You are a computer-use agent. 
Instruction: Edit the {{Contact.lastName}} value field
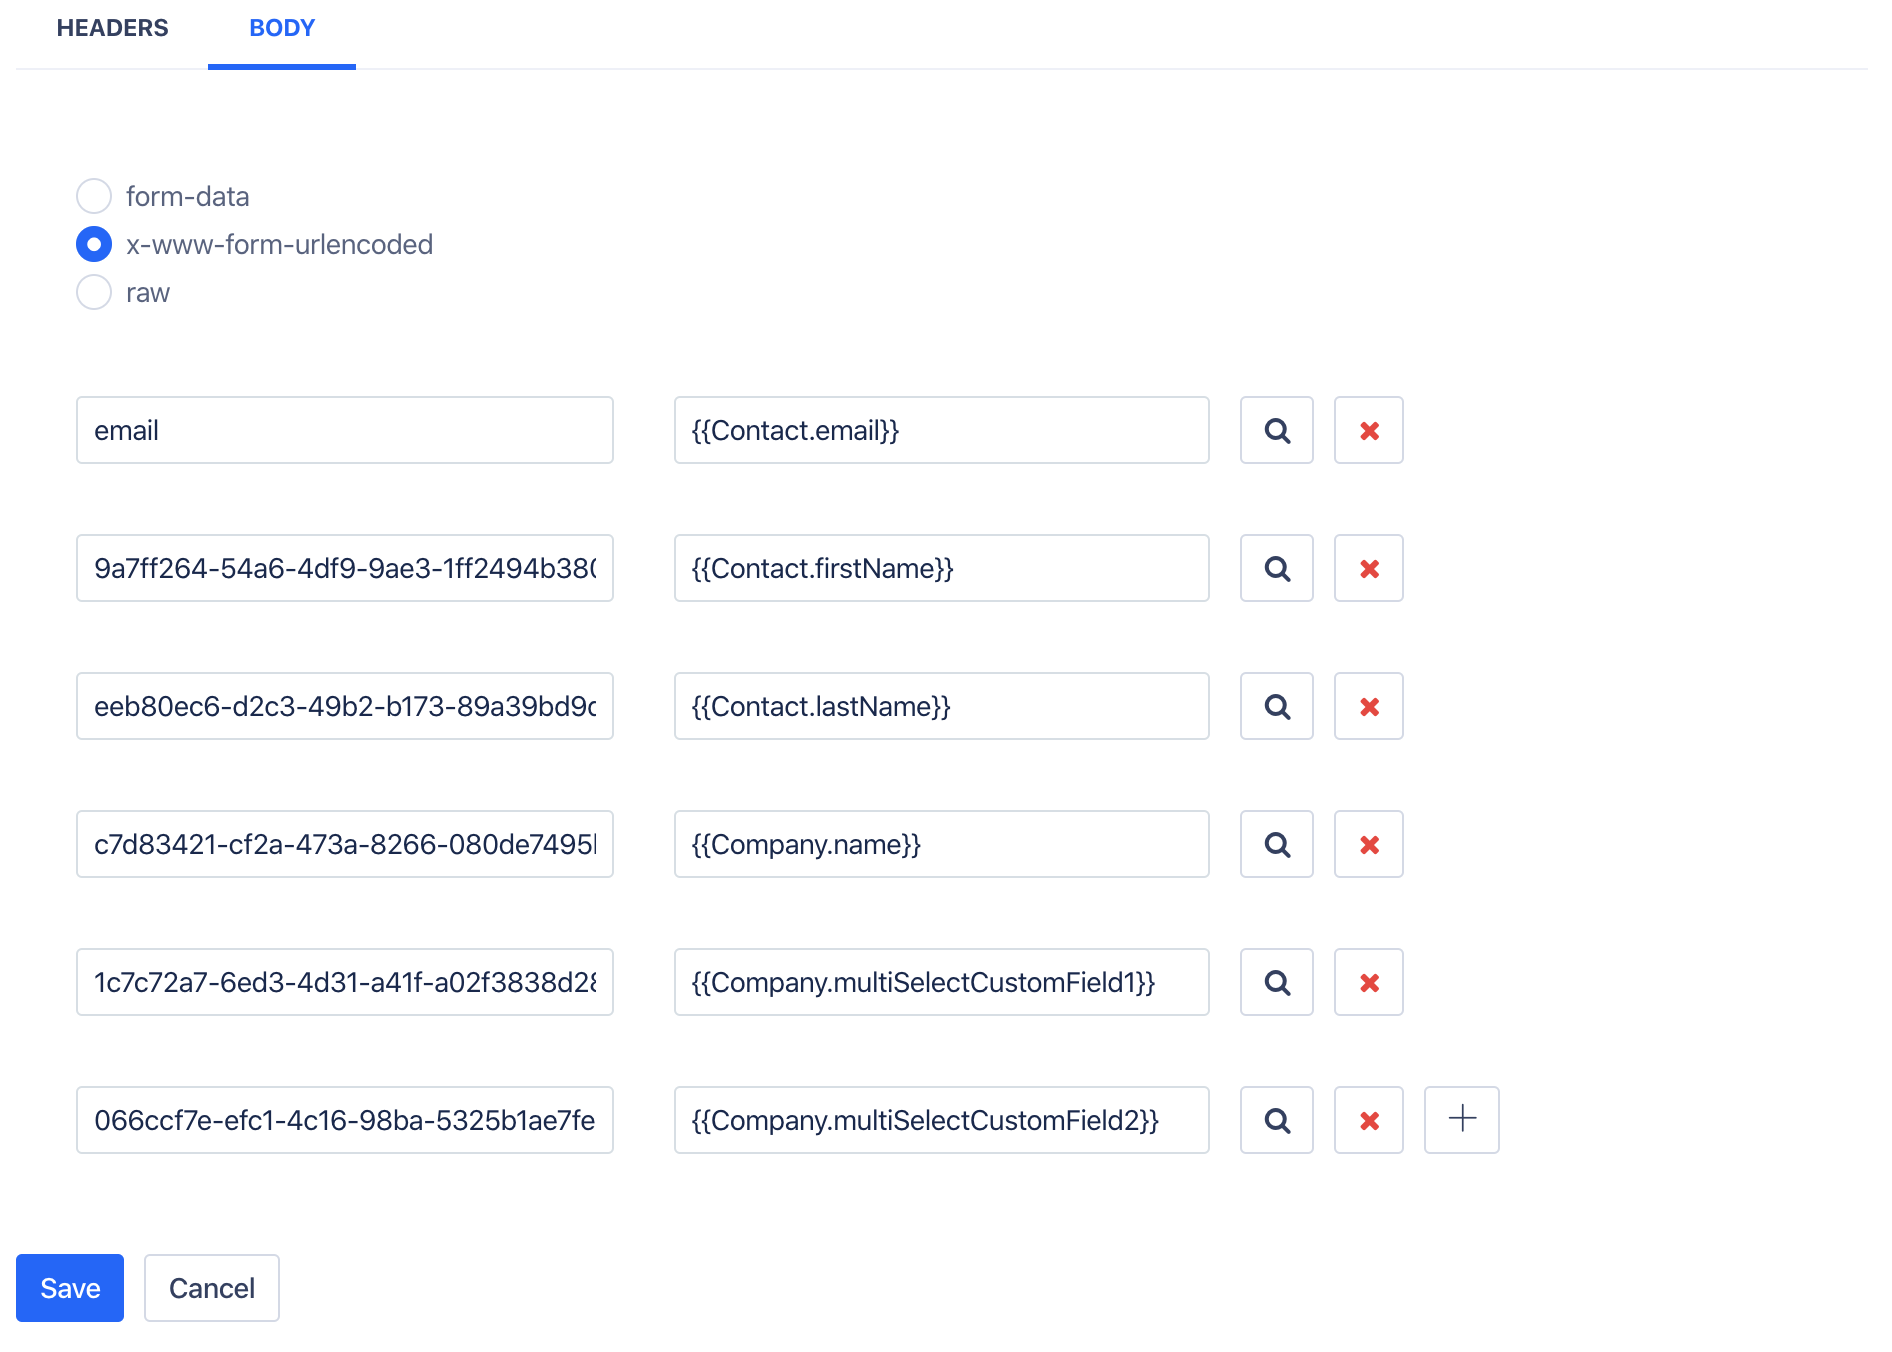(942, 706)
